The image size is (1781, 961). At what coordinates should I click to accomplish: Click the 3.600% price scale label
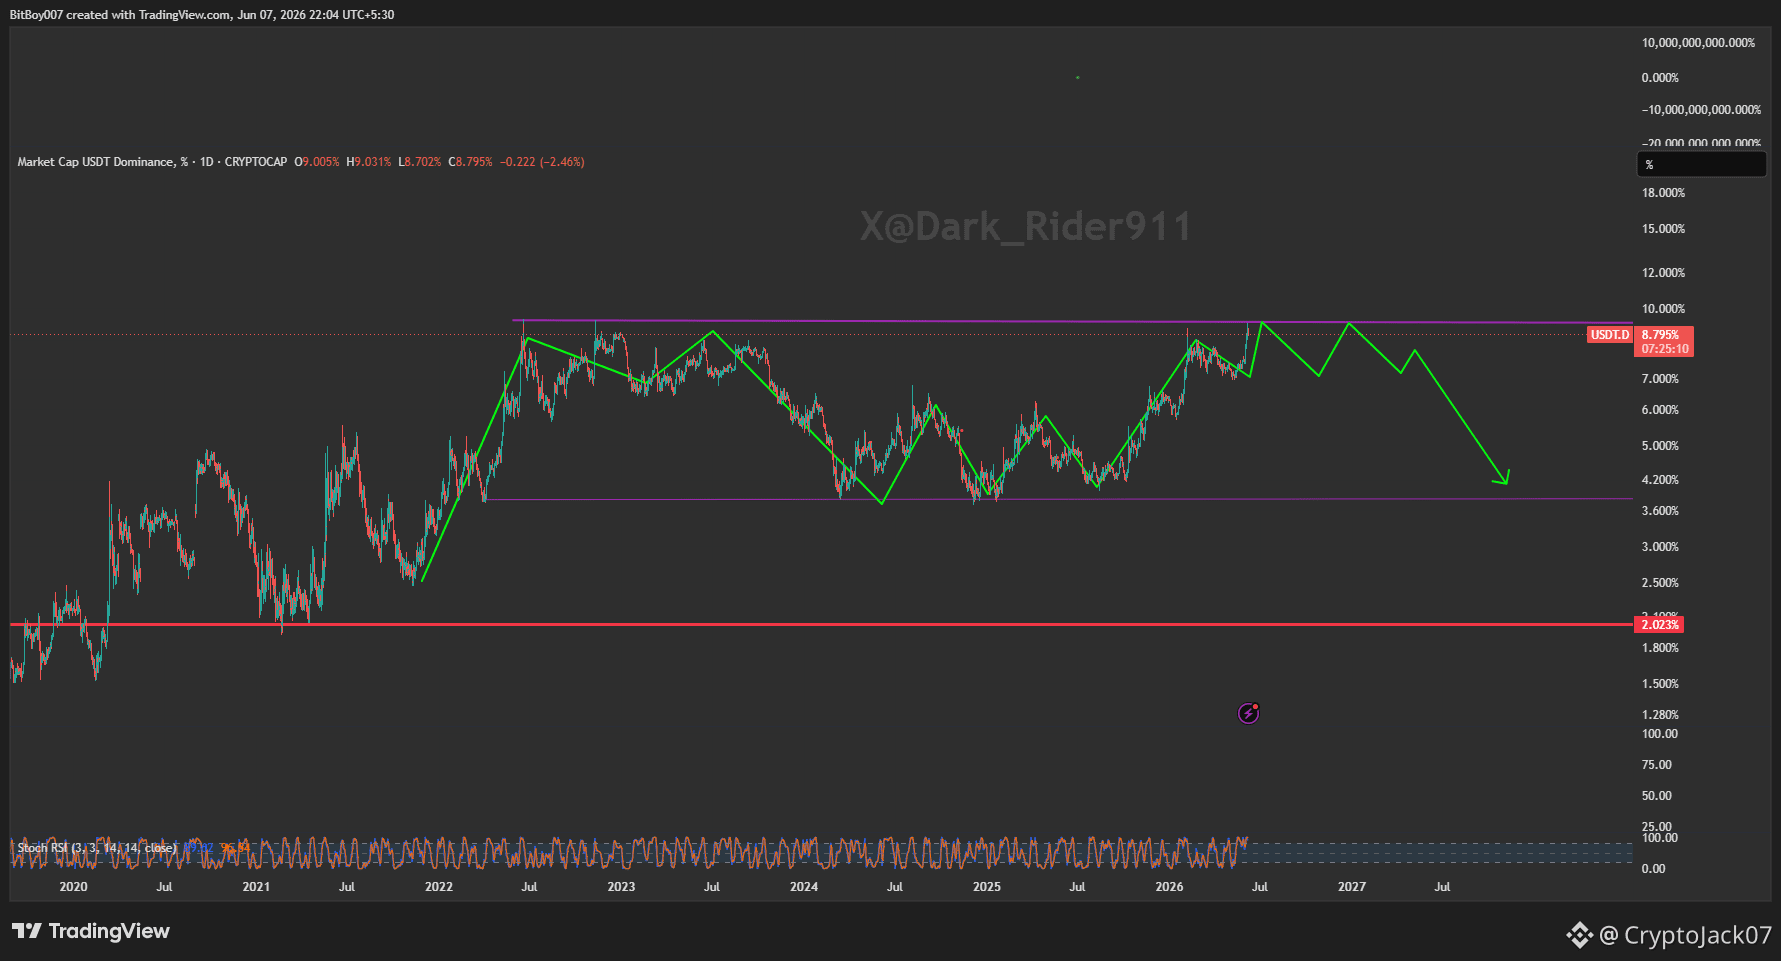point(1661,511)
